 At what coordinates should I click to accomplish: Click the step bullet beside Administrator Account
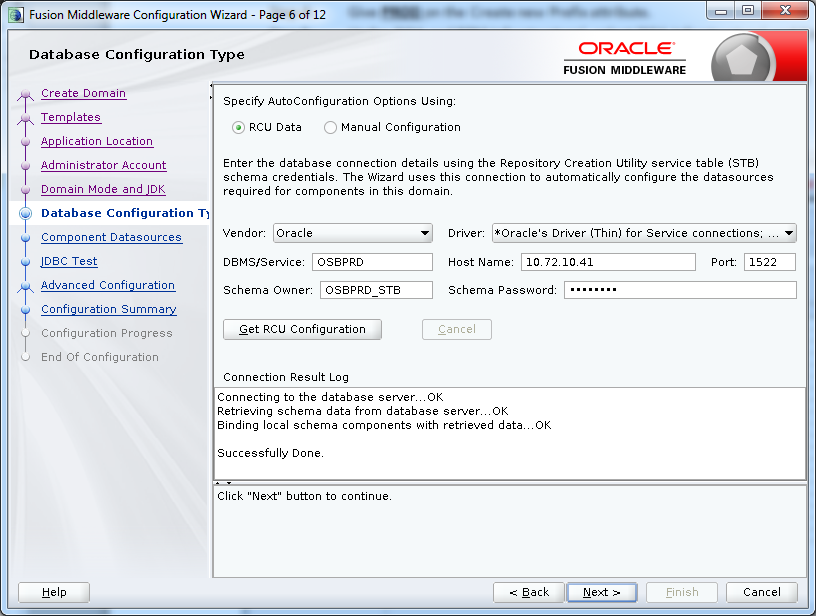[x=26, y=165]
